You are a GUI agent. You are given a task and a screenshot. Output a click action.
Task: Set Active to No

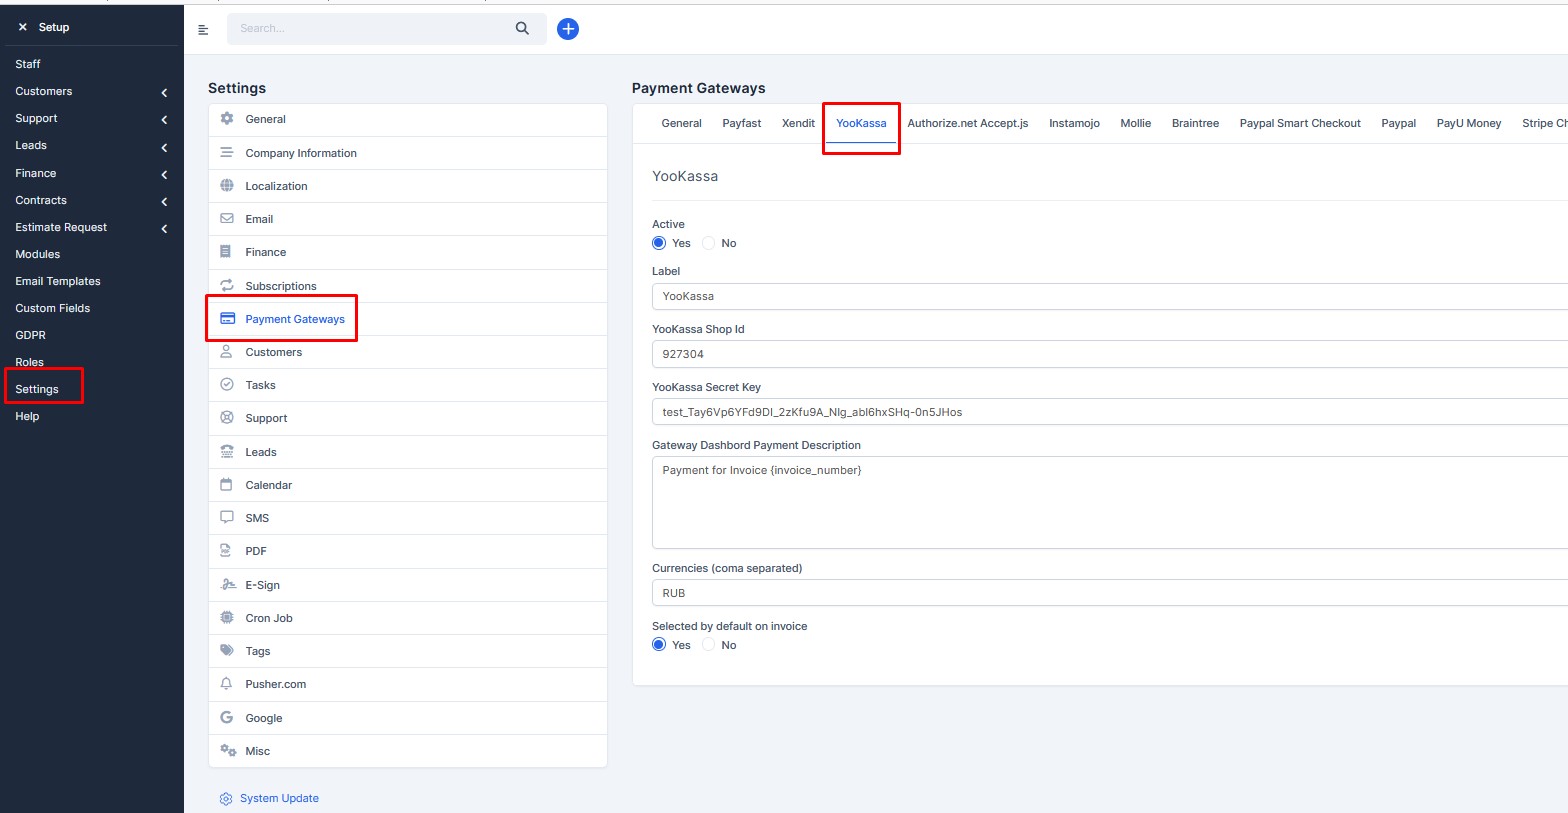(709, 243)
